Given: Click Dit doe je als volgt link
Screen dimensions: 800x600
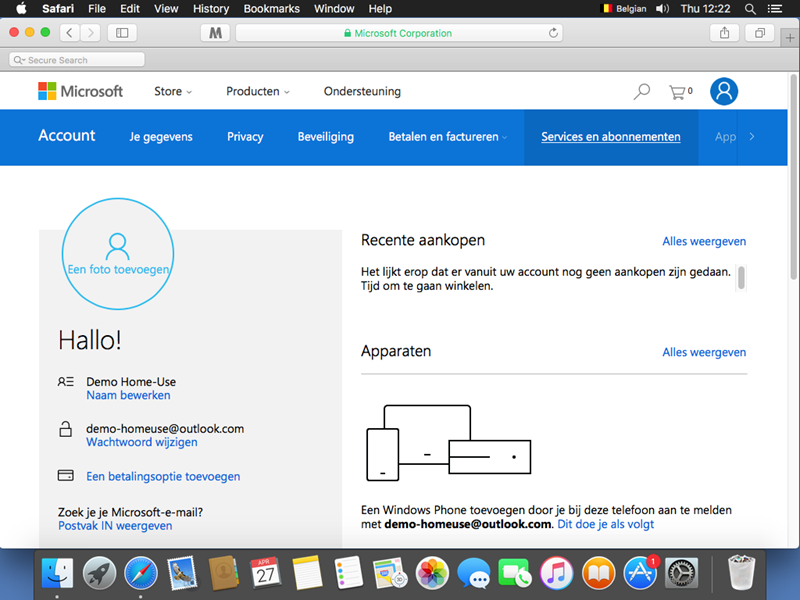Looking at the screenshot, I should coord(605,524).
